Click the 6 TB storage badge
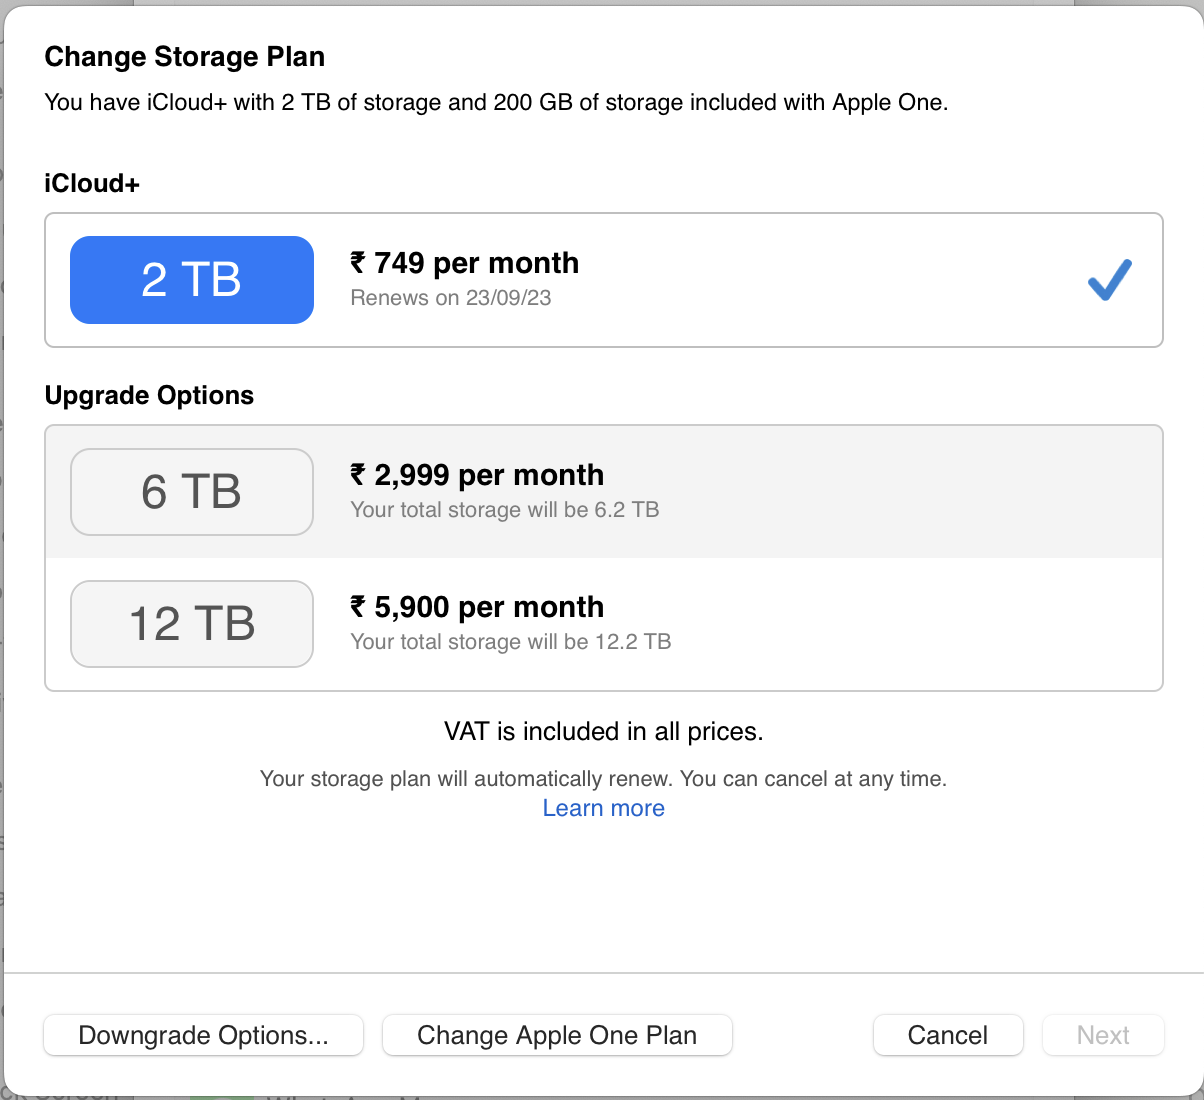This screenshot has width=1204, height=1100. point(191,492)
